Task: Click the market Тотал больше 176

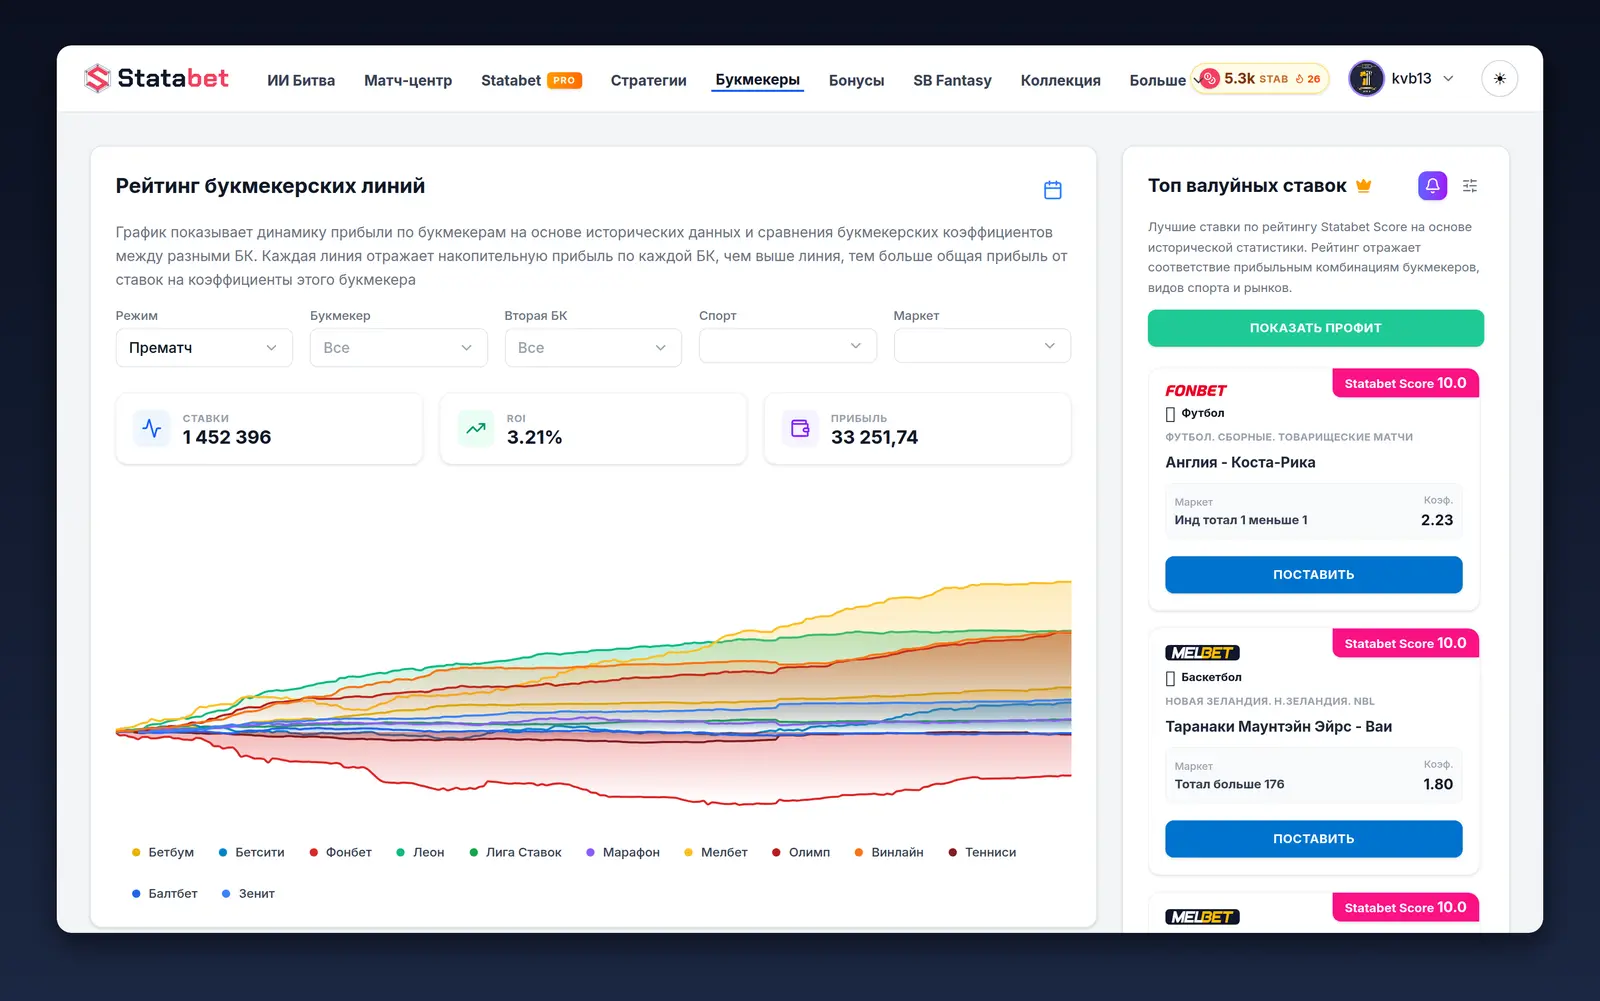Action: click(x=1230, y=784)
